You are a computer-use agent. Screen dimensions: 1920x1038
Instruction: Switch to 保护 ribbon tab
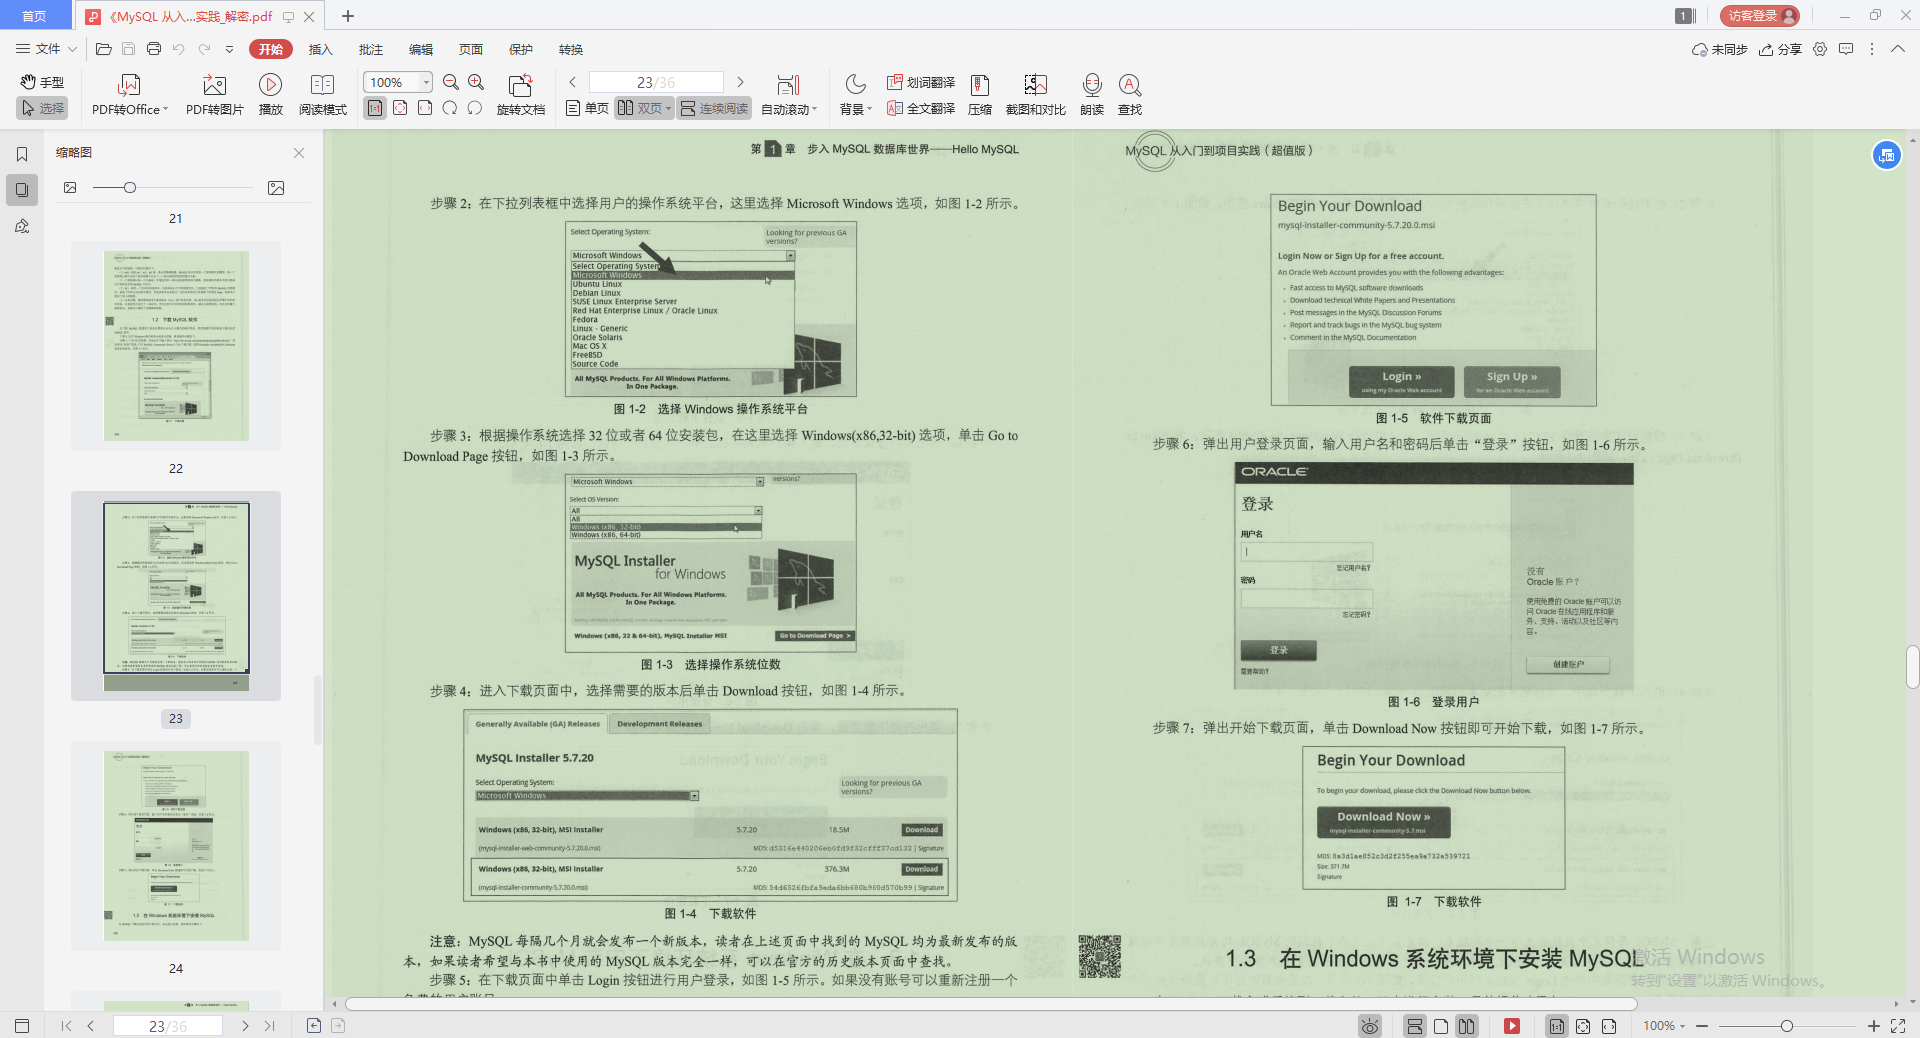pyautogui.click(x=520, y=49)
